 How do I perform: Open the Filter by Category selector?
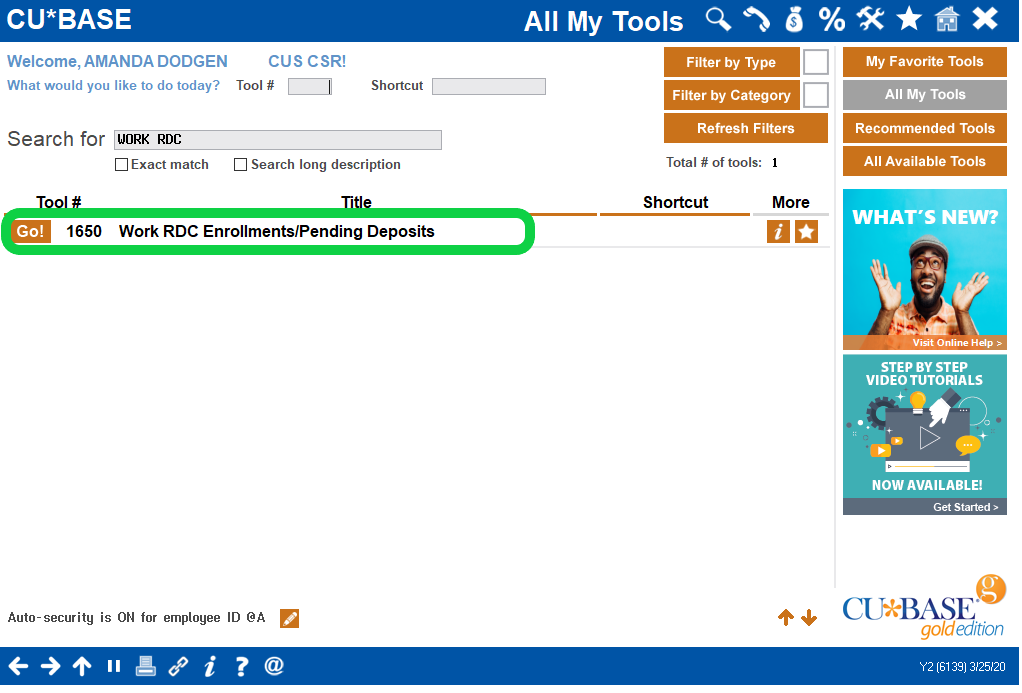(731, 94)
